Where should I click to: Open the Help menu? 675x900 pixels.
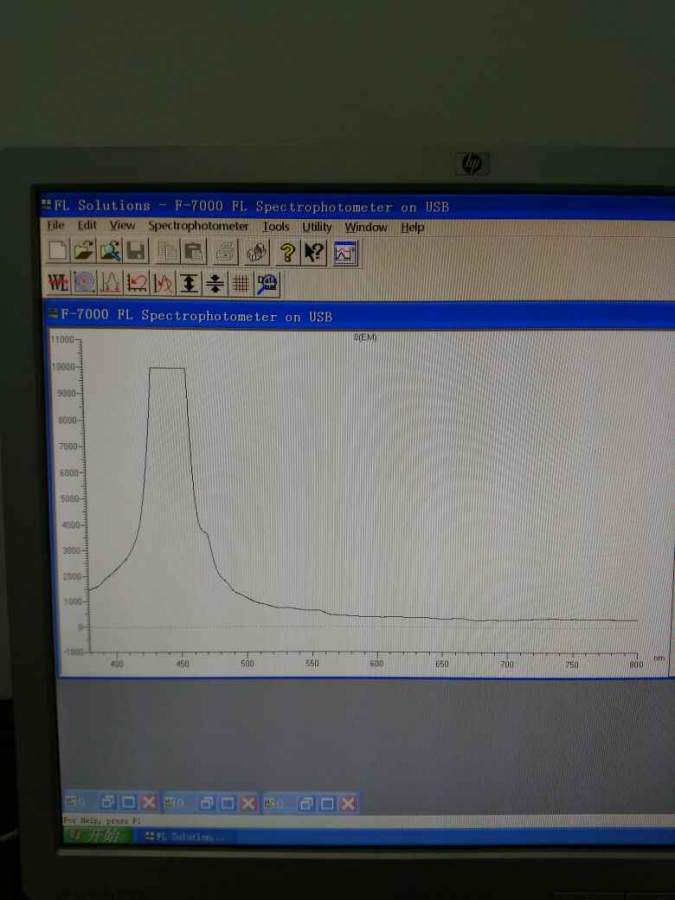tap(412, 227)
